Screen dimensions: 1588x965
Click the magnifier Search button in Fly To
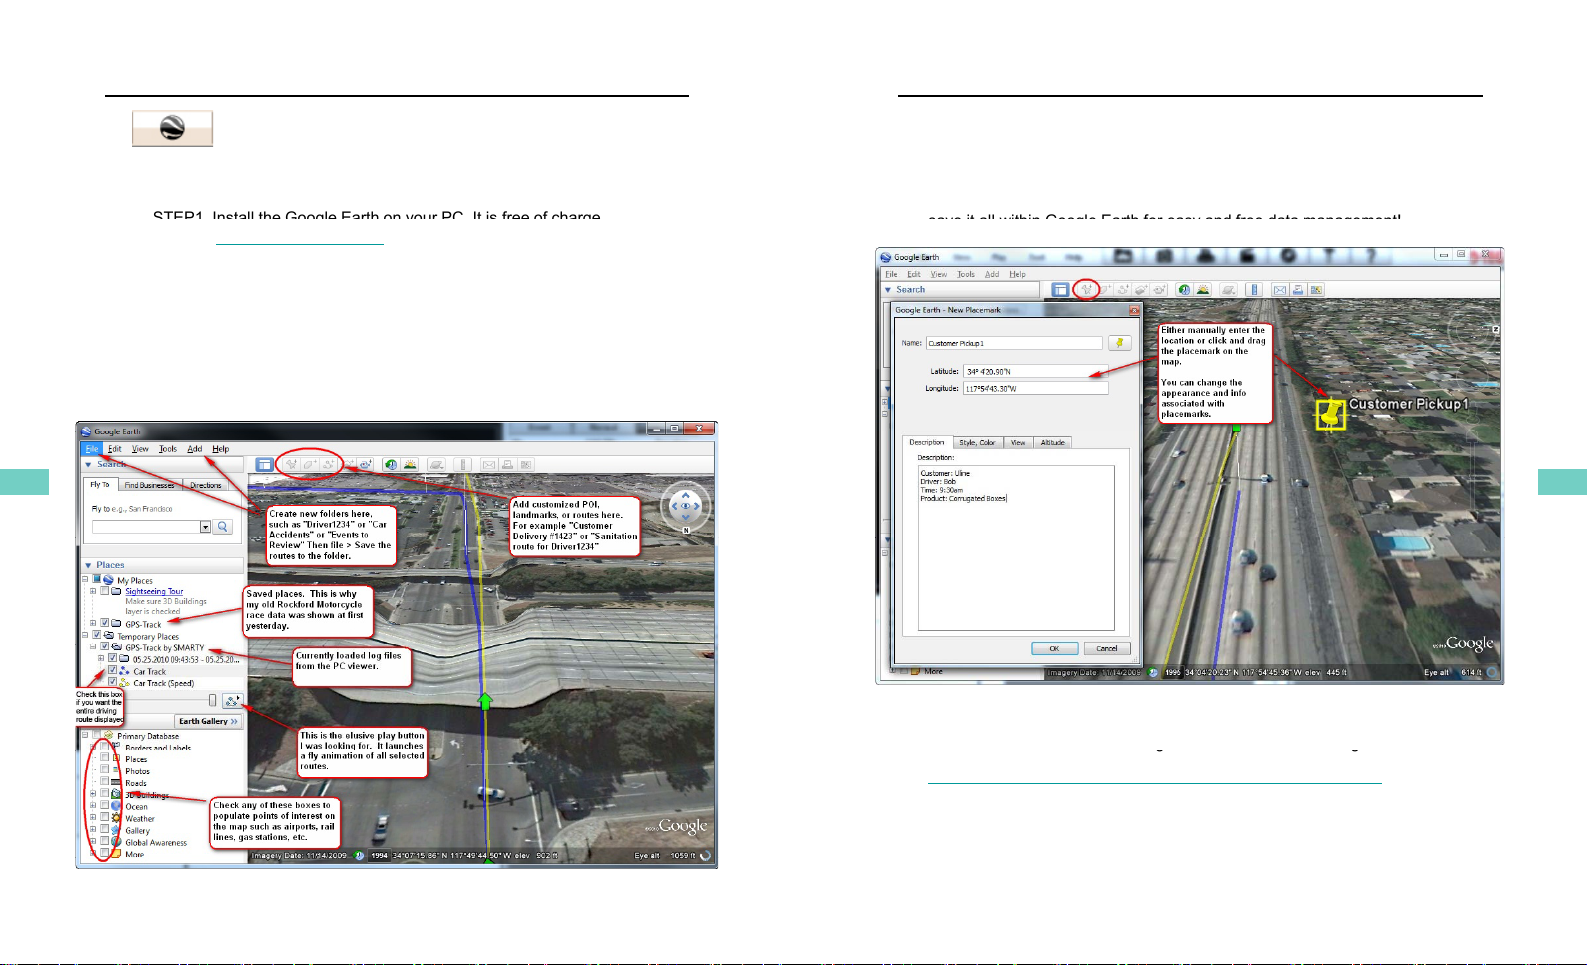223,527
